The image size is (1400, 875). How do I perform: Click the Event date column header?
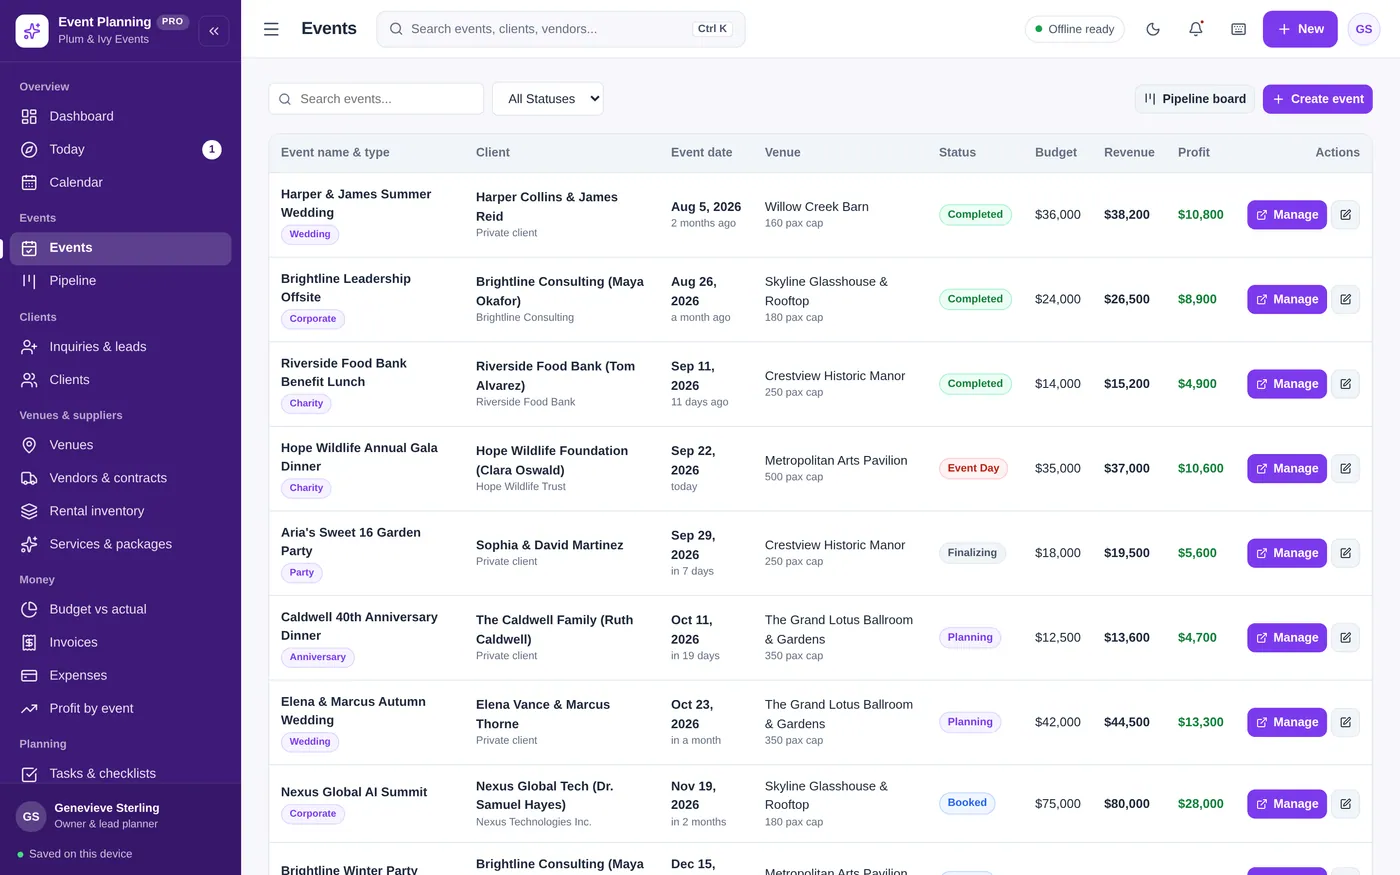(701, 153)
